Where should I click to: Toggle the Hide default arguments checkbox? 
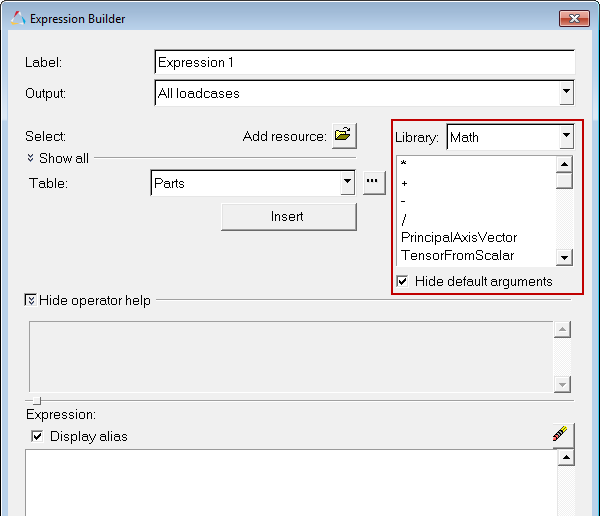(x=402, y=281)
